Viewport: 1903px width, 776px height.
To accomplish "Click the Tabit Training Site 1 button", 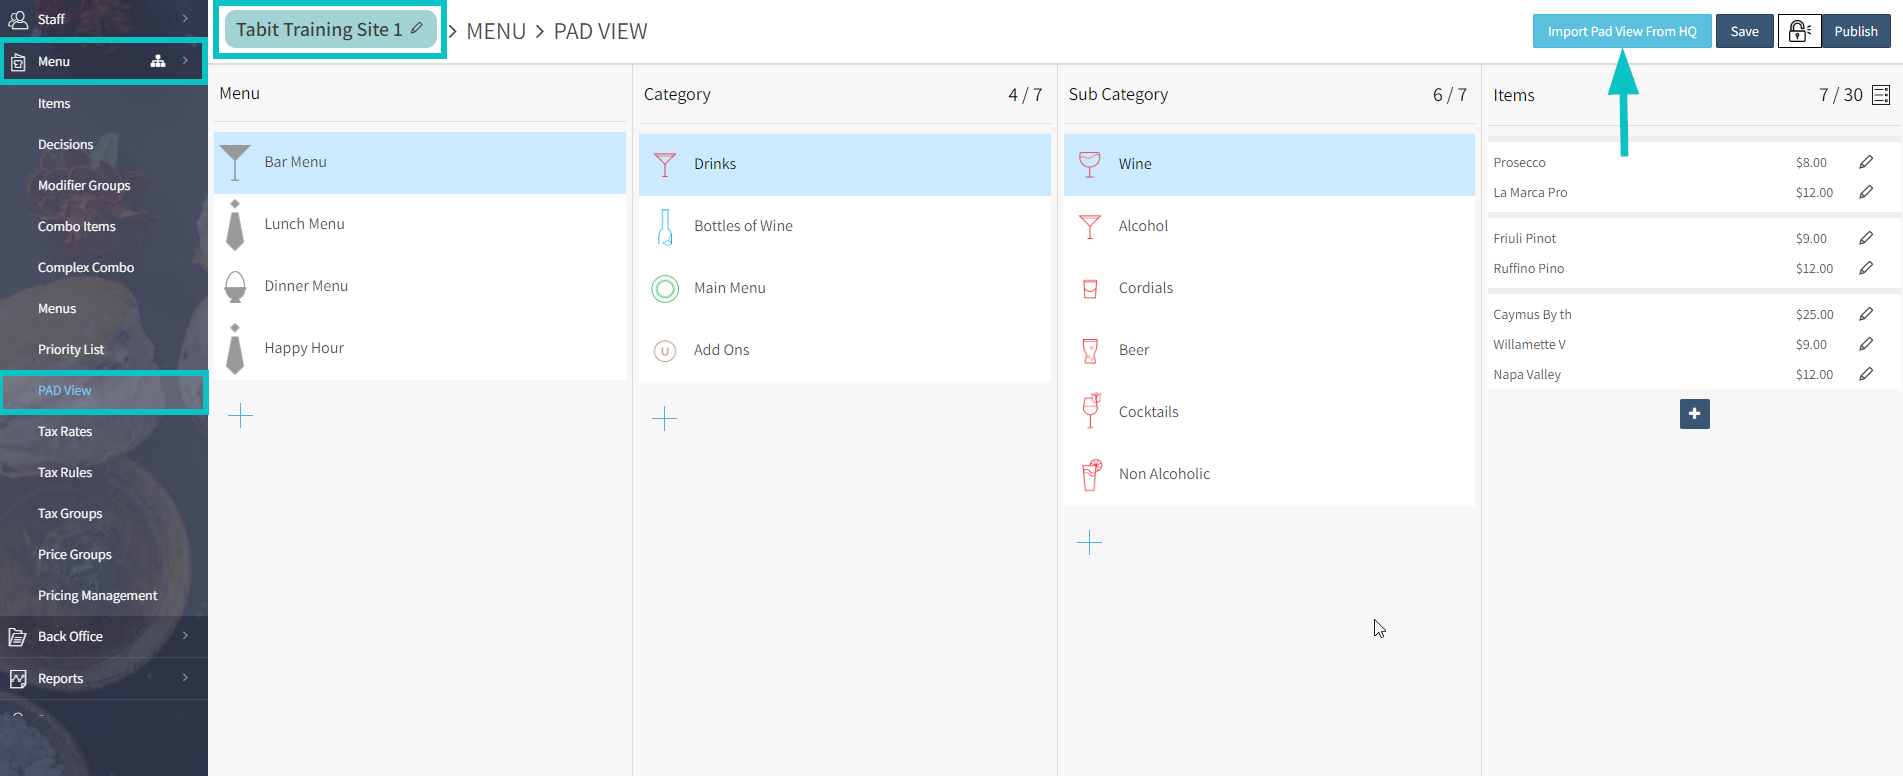I will point(330,29).
